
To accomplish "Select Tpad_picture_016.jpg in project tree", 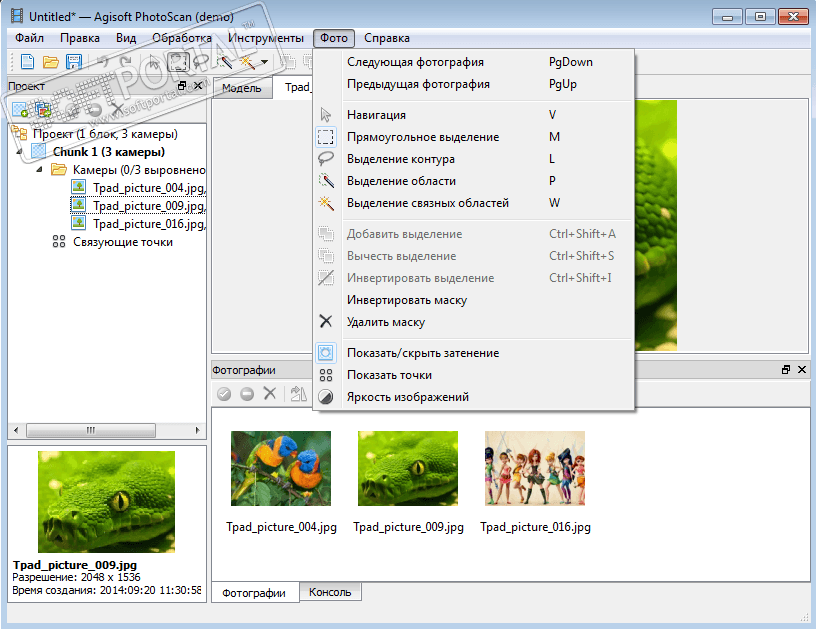I will [x=138, y=224].
